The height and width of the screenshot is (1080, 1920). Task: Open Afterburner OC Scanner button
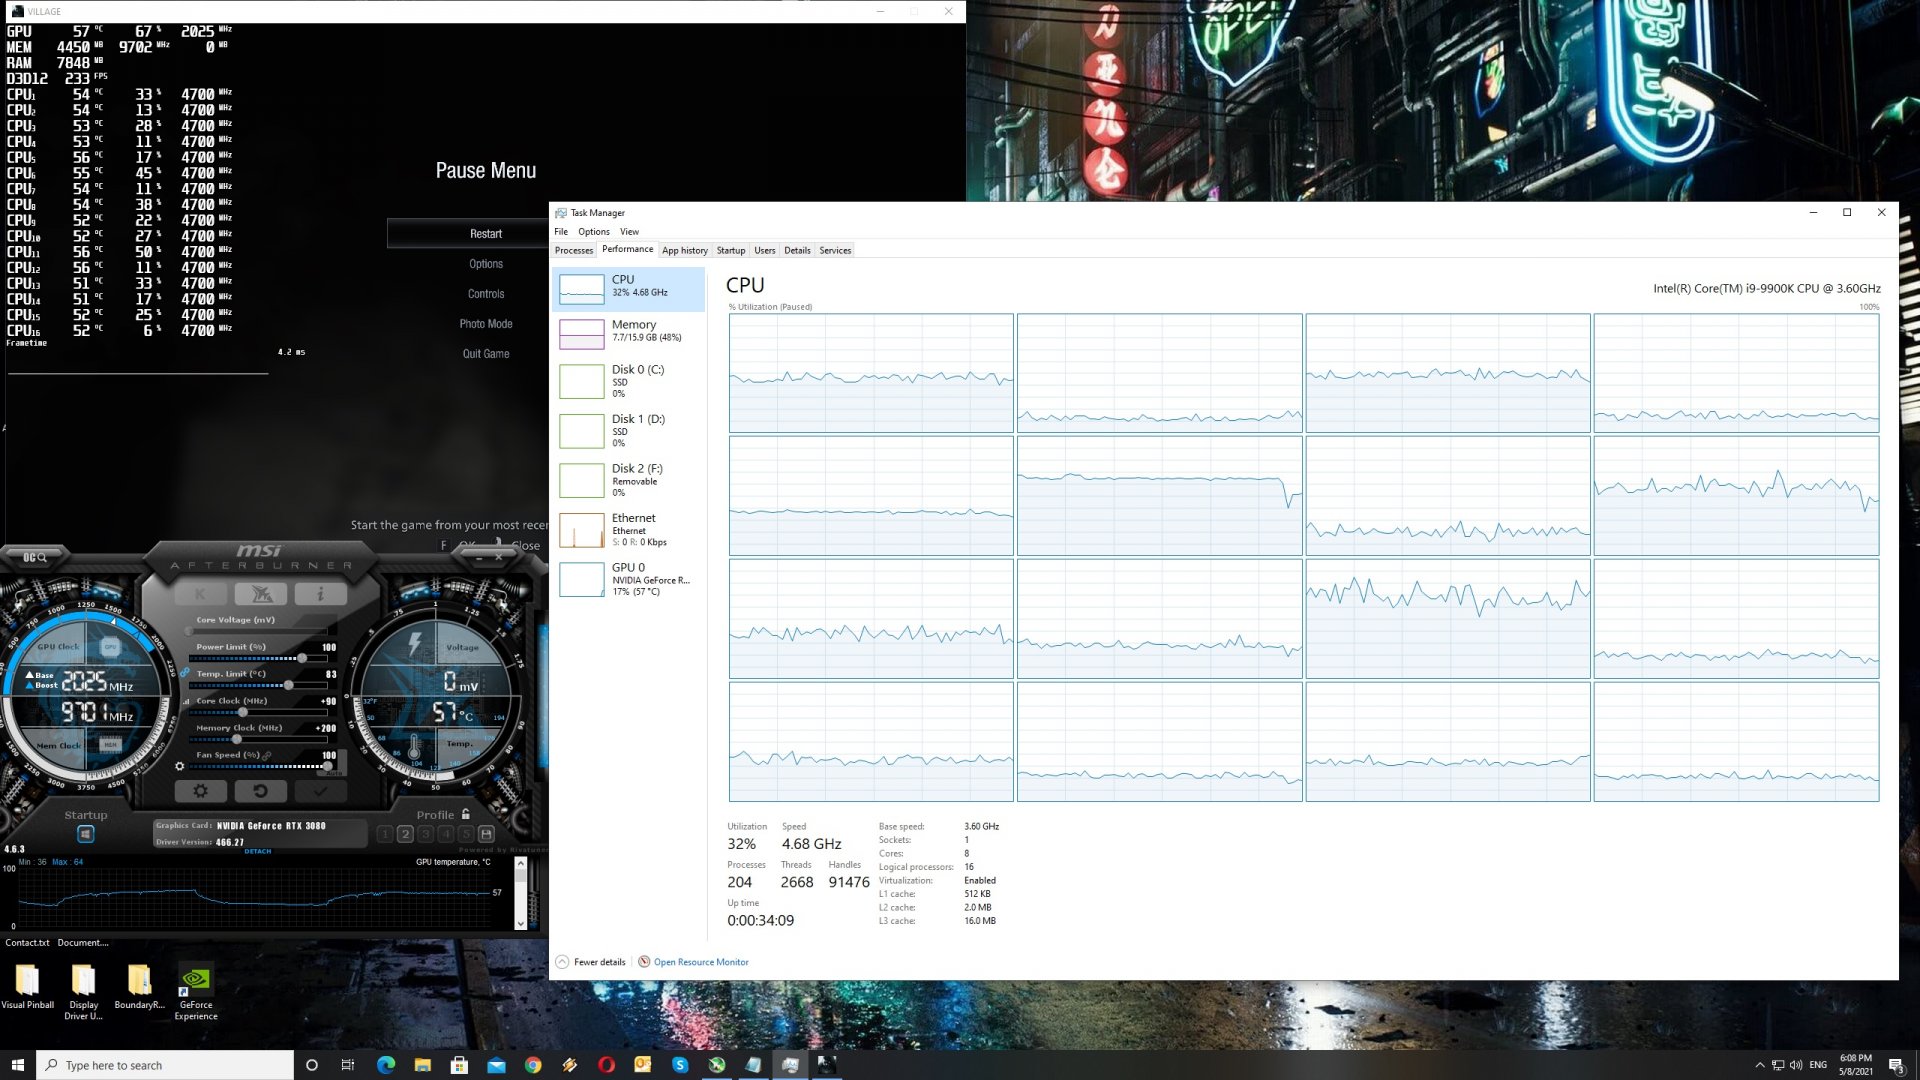pos(34,557)
